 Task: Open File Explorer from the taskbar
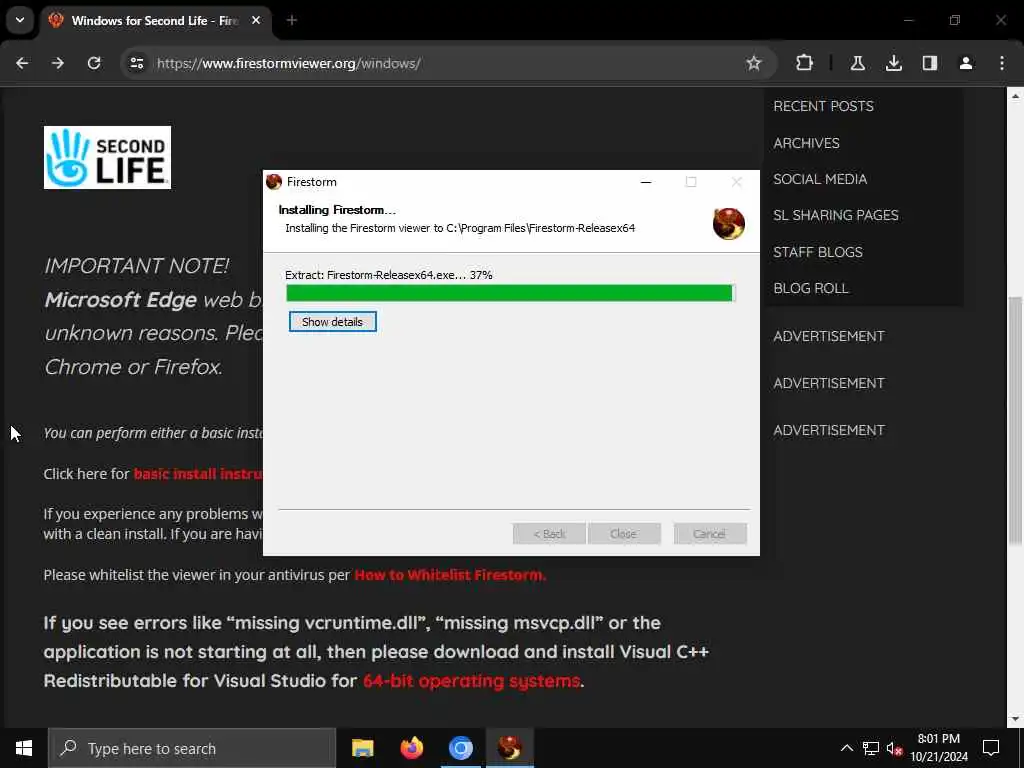(x=362, y=748)
